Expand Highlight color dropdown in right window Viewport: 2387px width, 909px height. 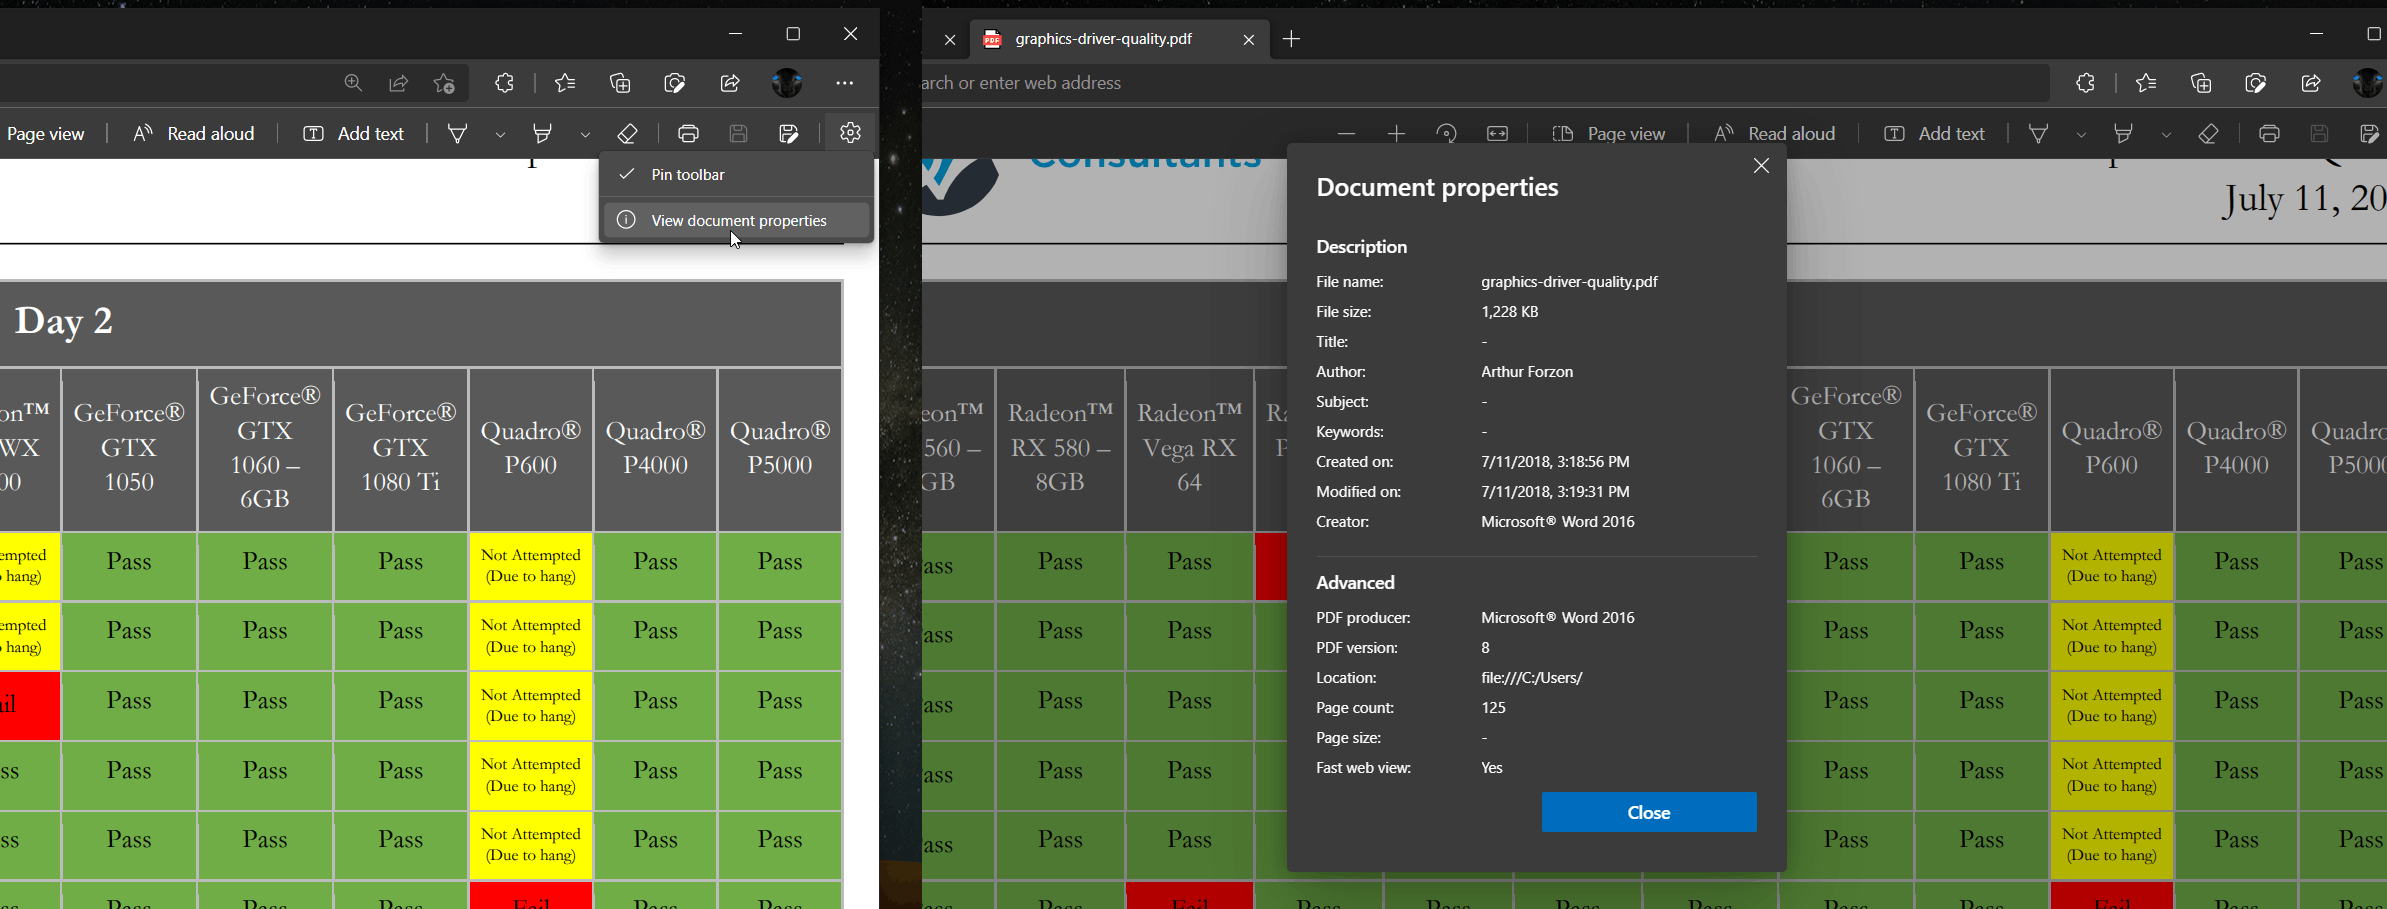tap(2166, 134)
